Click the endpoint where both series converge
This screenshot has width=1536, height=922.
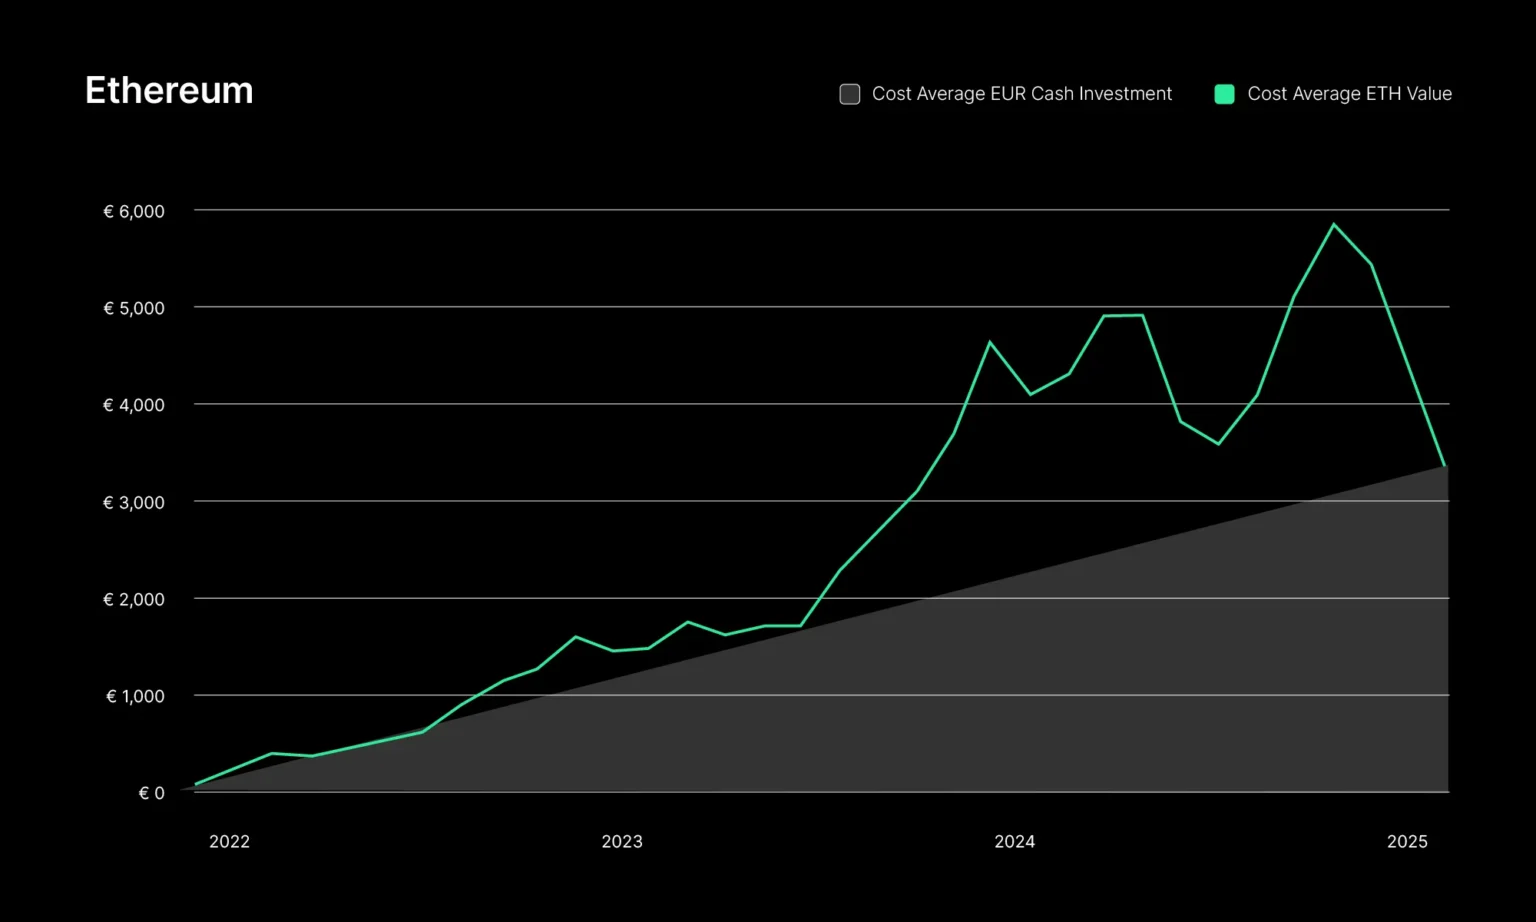1442,465
